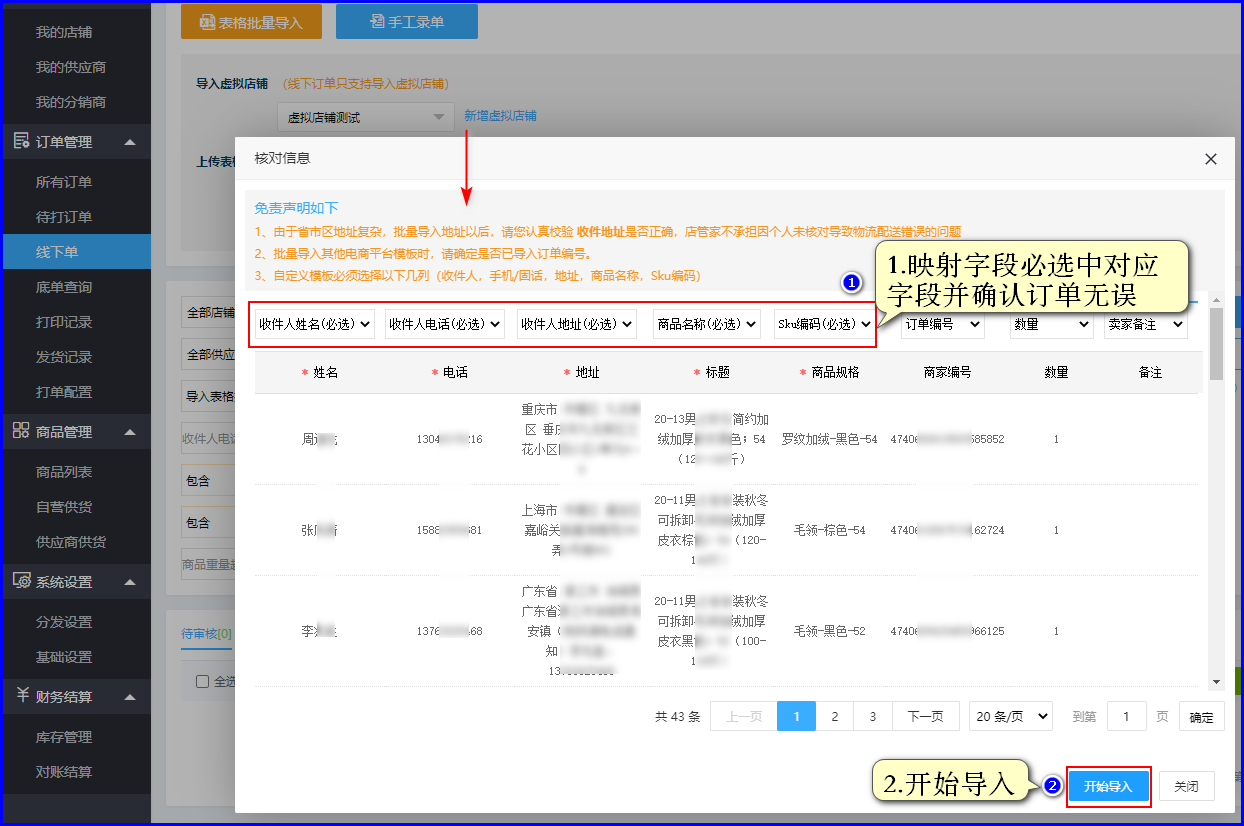This screenshot has width=1244, height=826.
Task: Click the 订单管理 sidebar icon
Action: pyautogui.click(x=21, y=142)
